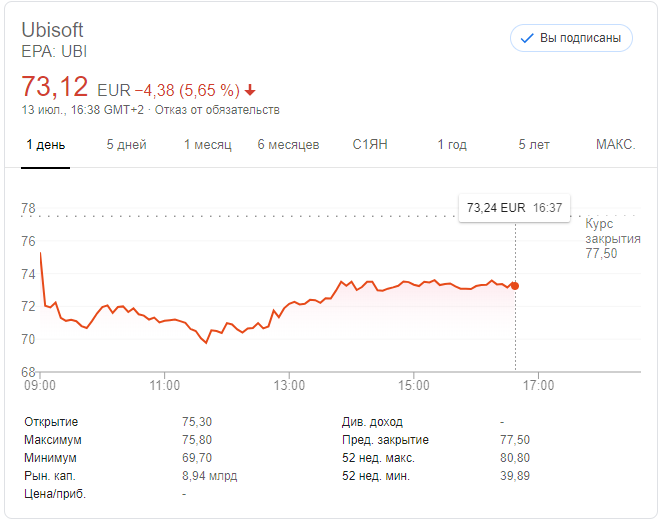Click the 73,12 current price value
Image resolution: width=658 pixels, height=519 pixels.
55,86
